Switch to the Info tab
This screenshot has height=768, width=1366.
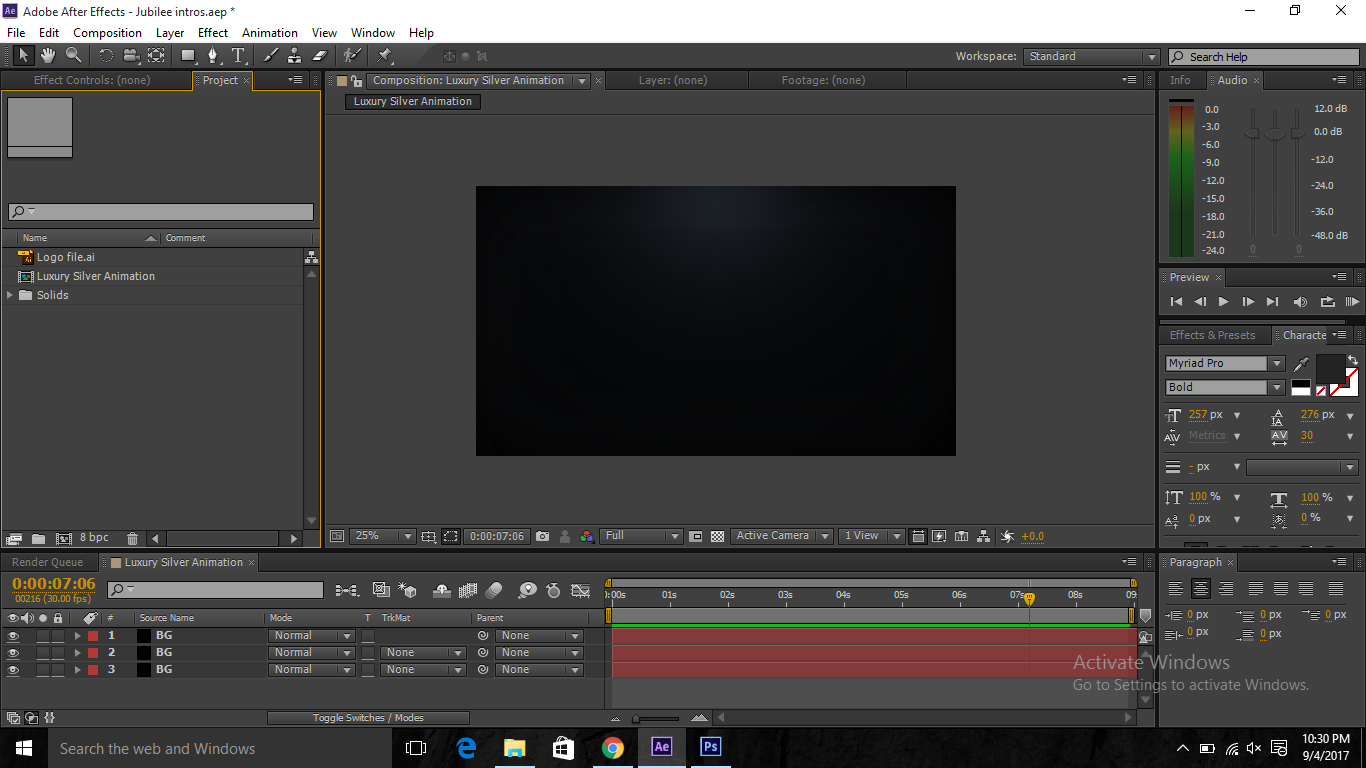1180,81
